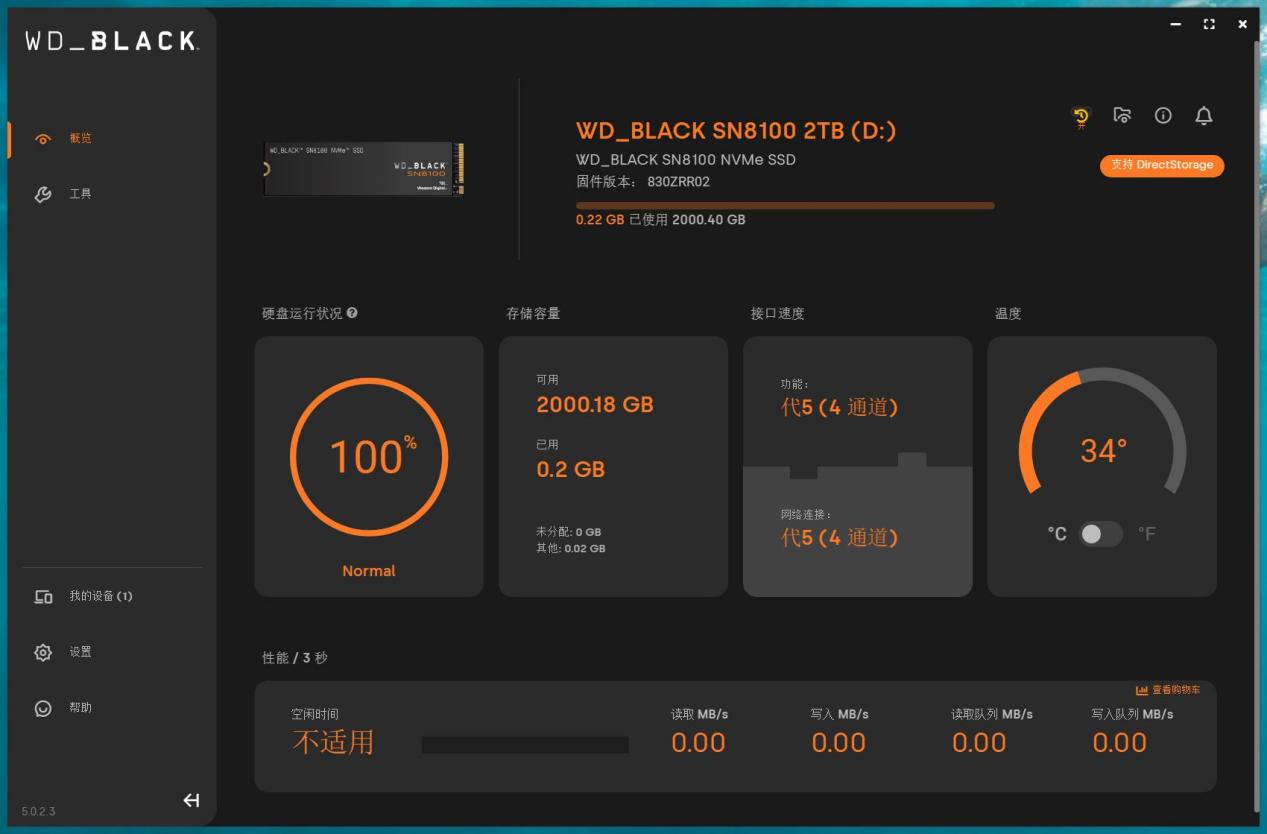This screenshot has width=1267, height=834.
Task: Open the 工具 tools tab
Action: (80, 194)
